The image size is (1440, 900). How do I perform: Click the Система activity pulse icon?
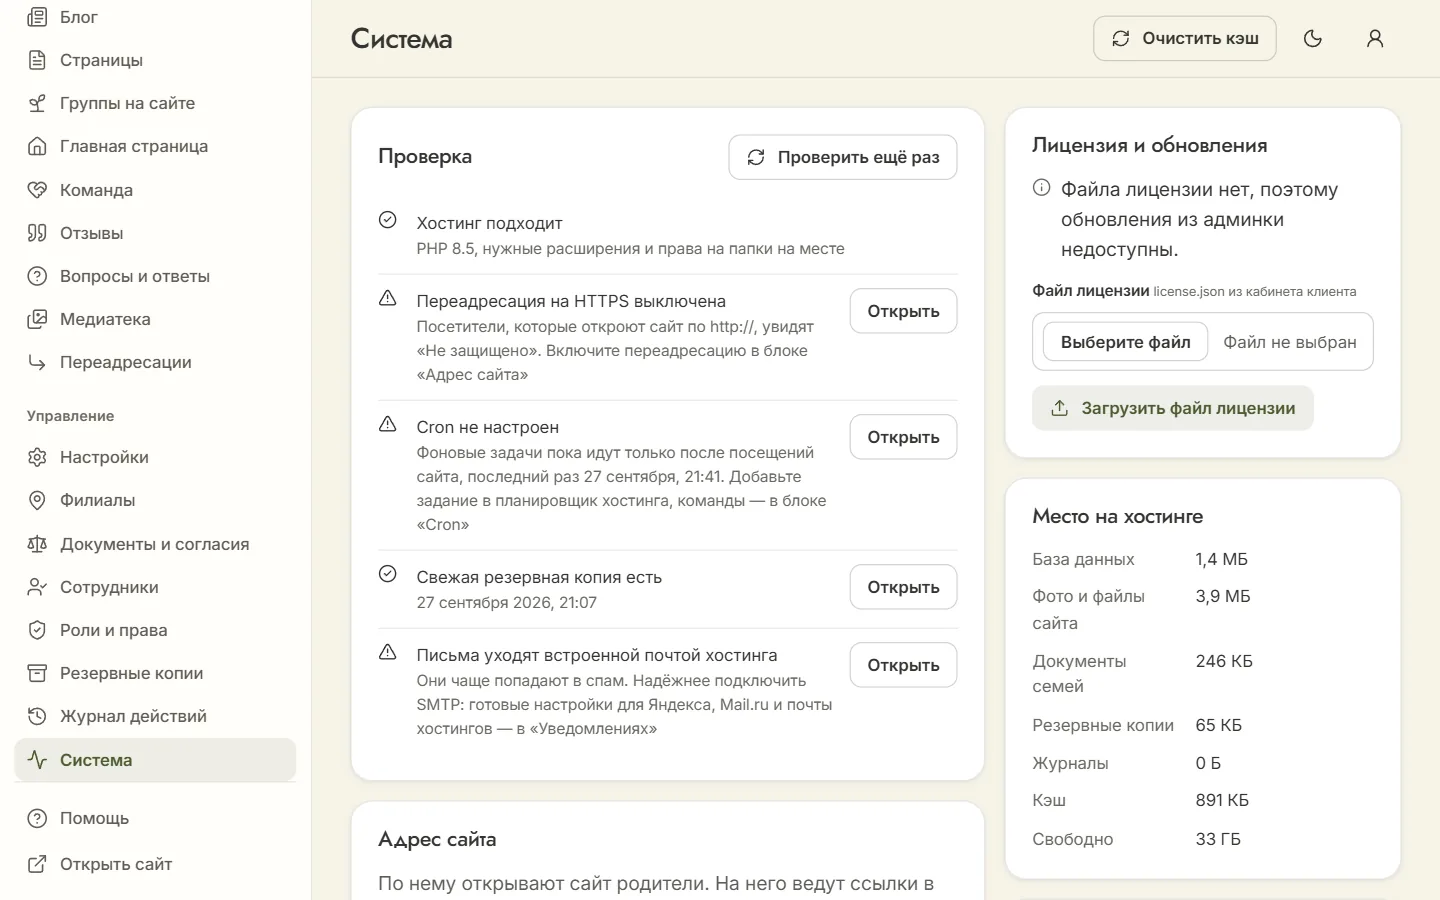37,760
